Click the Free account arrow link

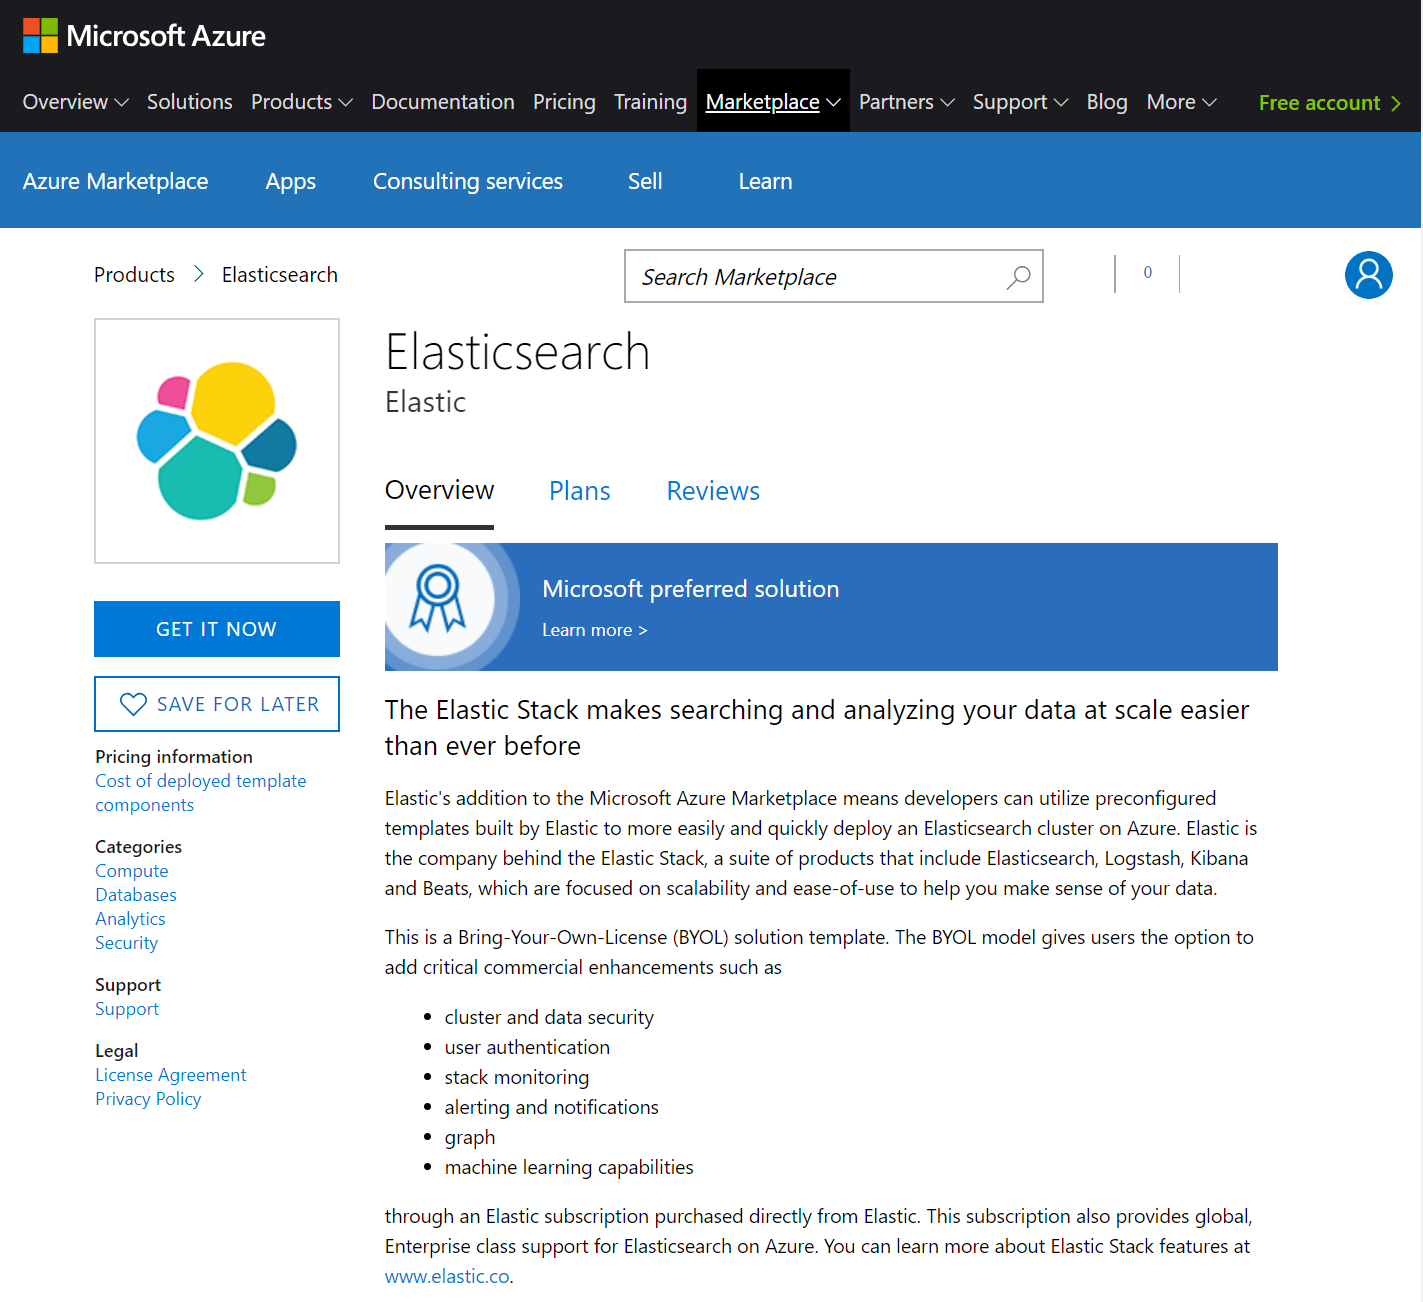coord(1329,103)
